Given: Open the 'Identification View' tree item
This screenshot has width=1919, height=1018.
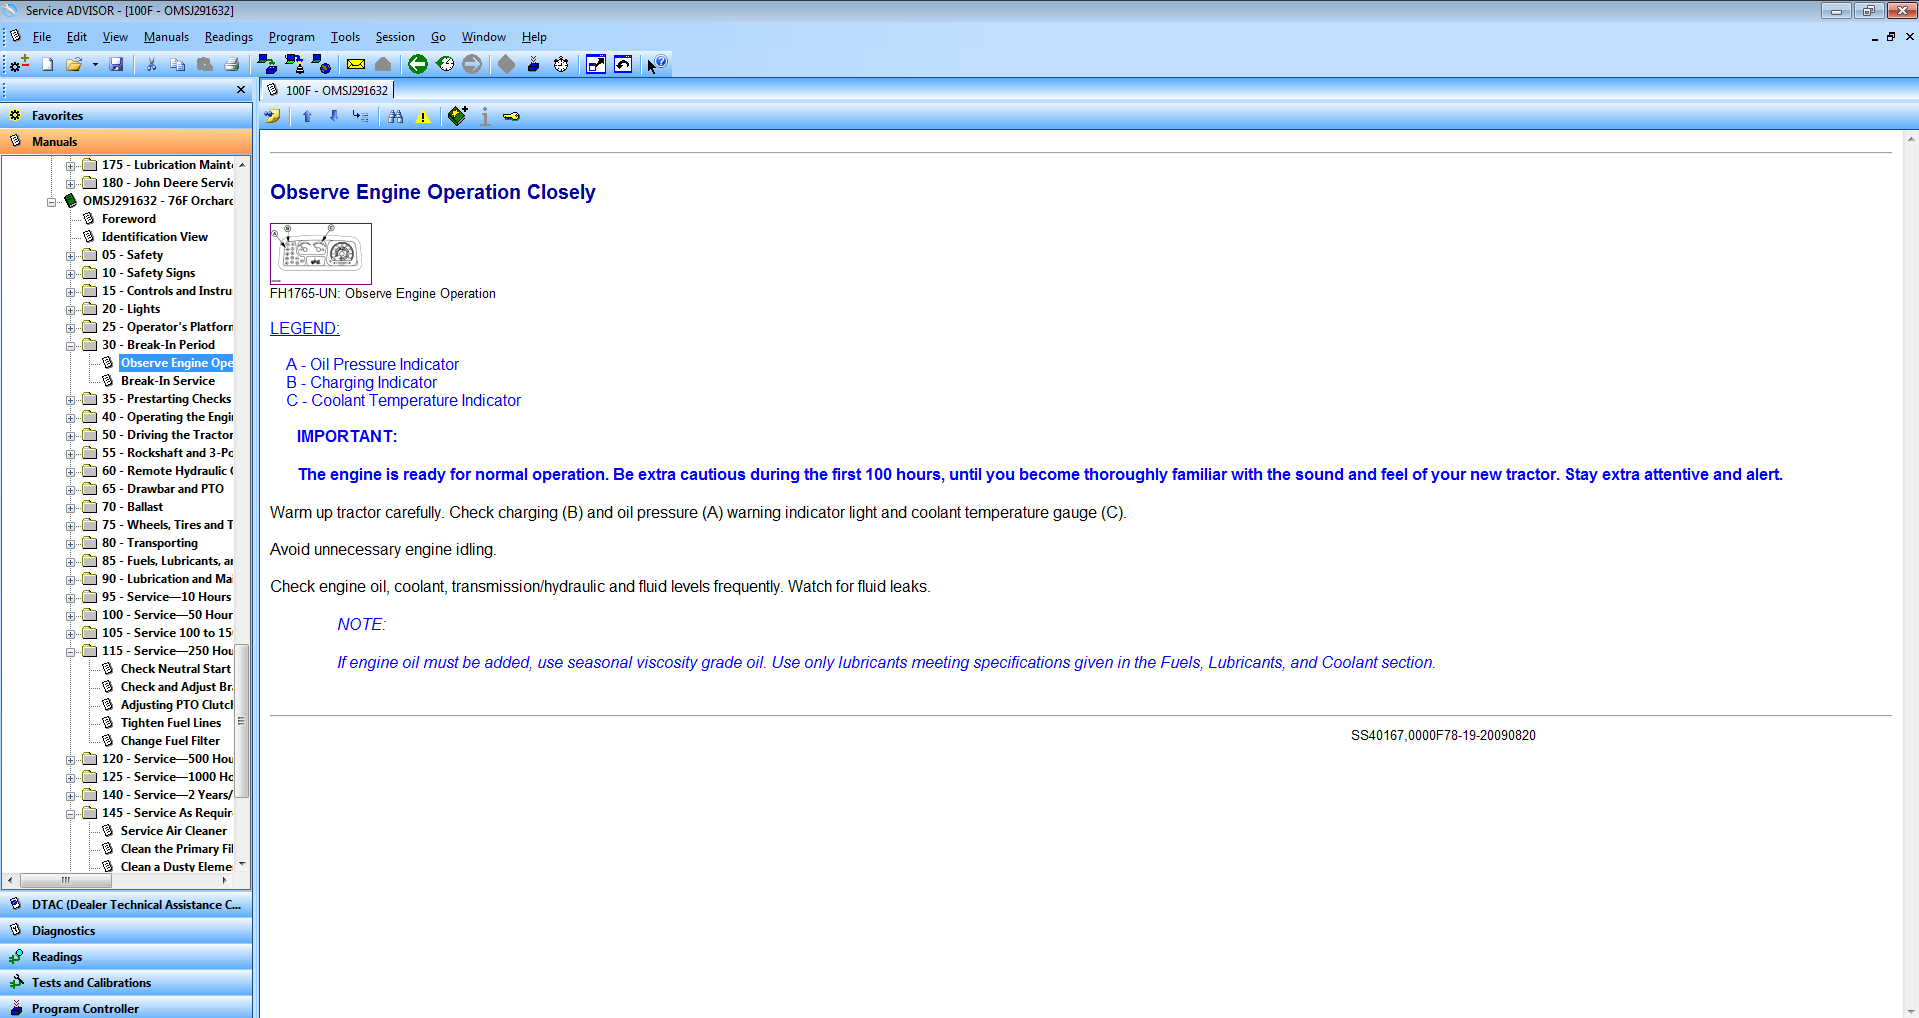Looking at the screenshot, I should click(154, 237).
